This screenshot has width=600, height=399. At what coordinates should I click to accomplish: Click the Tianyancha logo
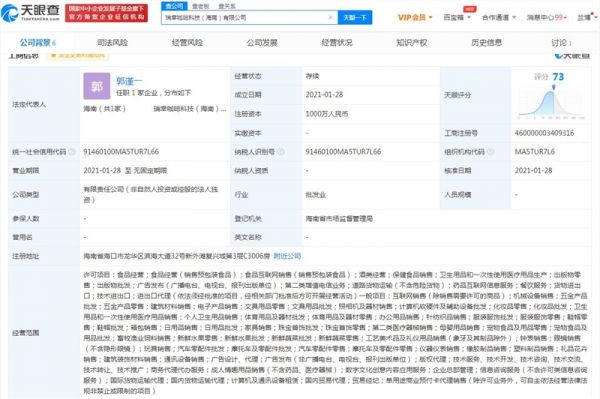tap(31, 13)
